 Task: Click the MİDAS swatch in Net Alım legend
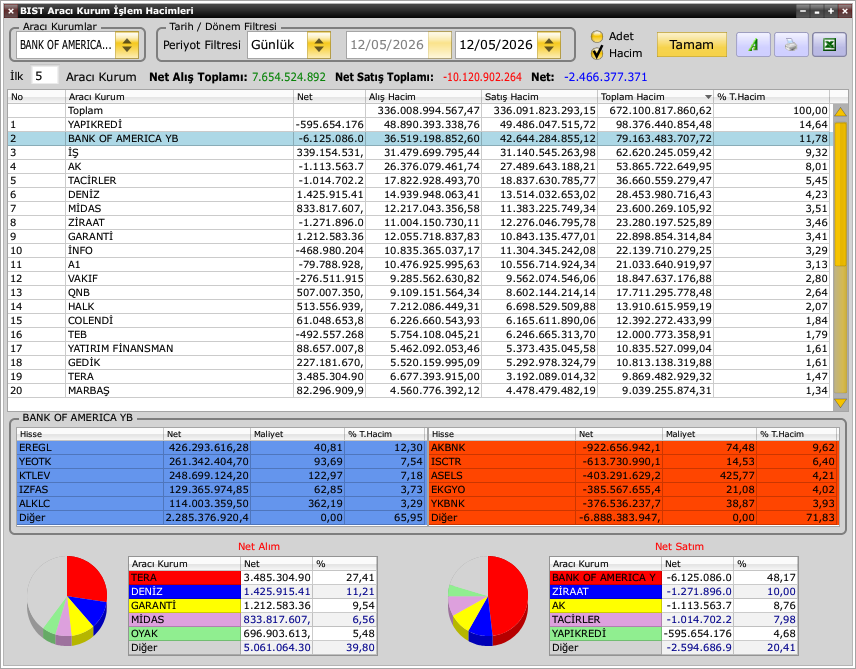click(x=185, y=619)
